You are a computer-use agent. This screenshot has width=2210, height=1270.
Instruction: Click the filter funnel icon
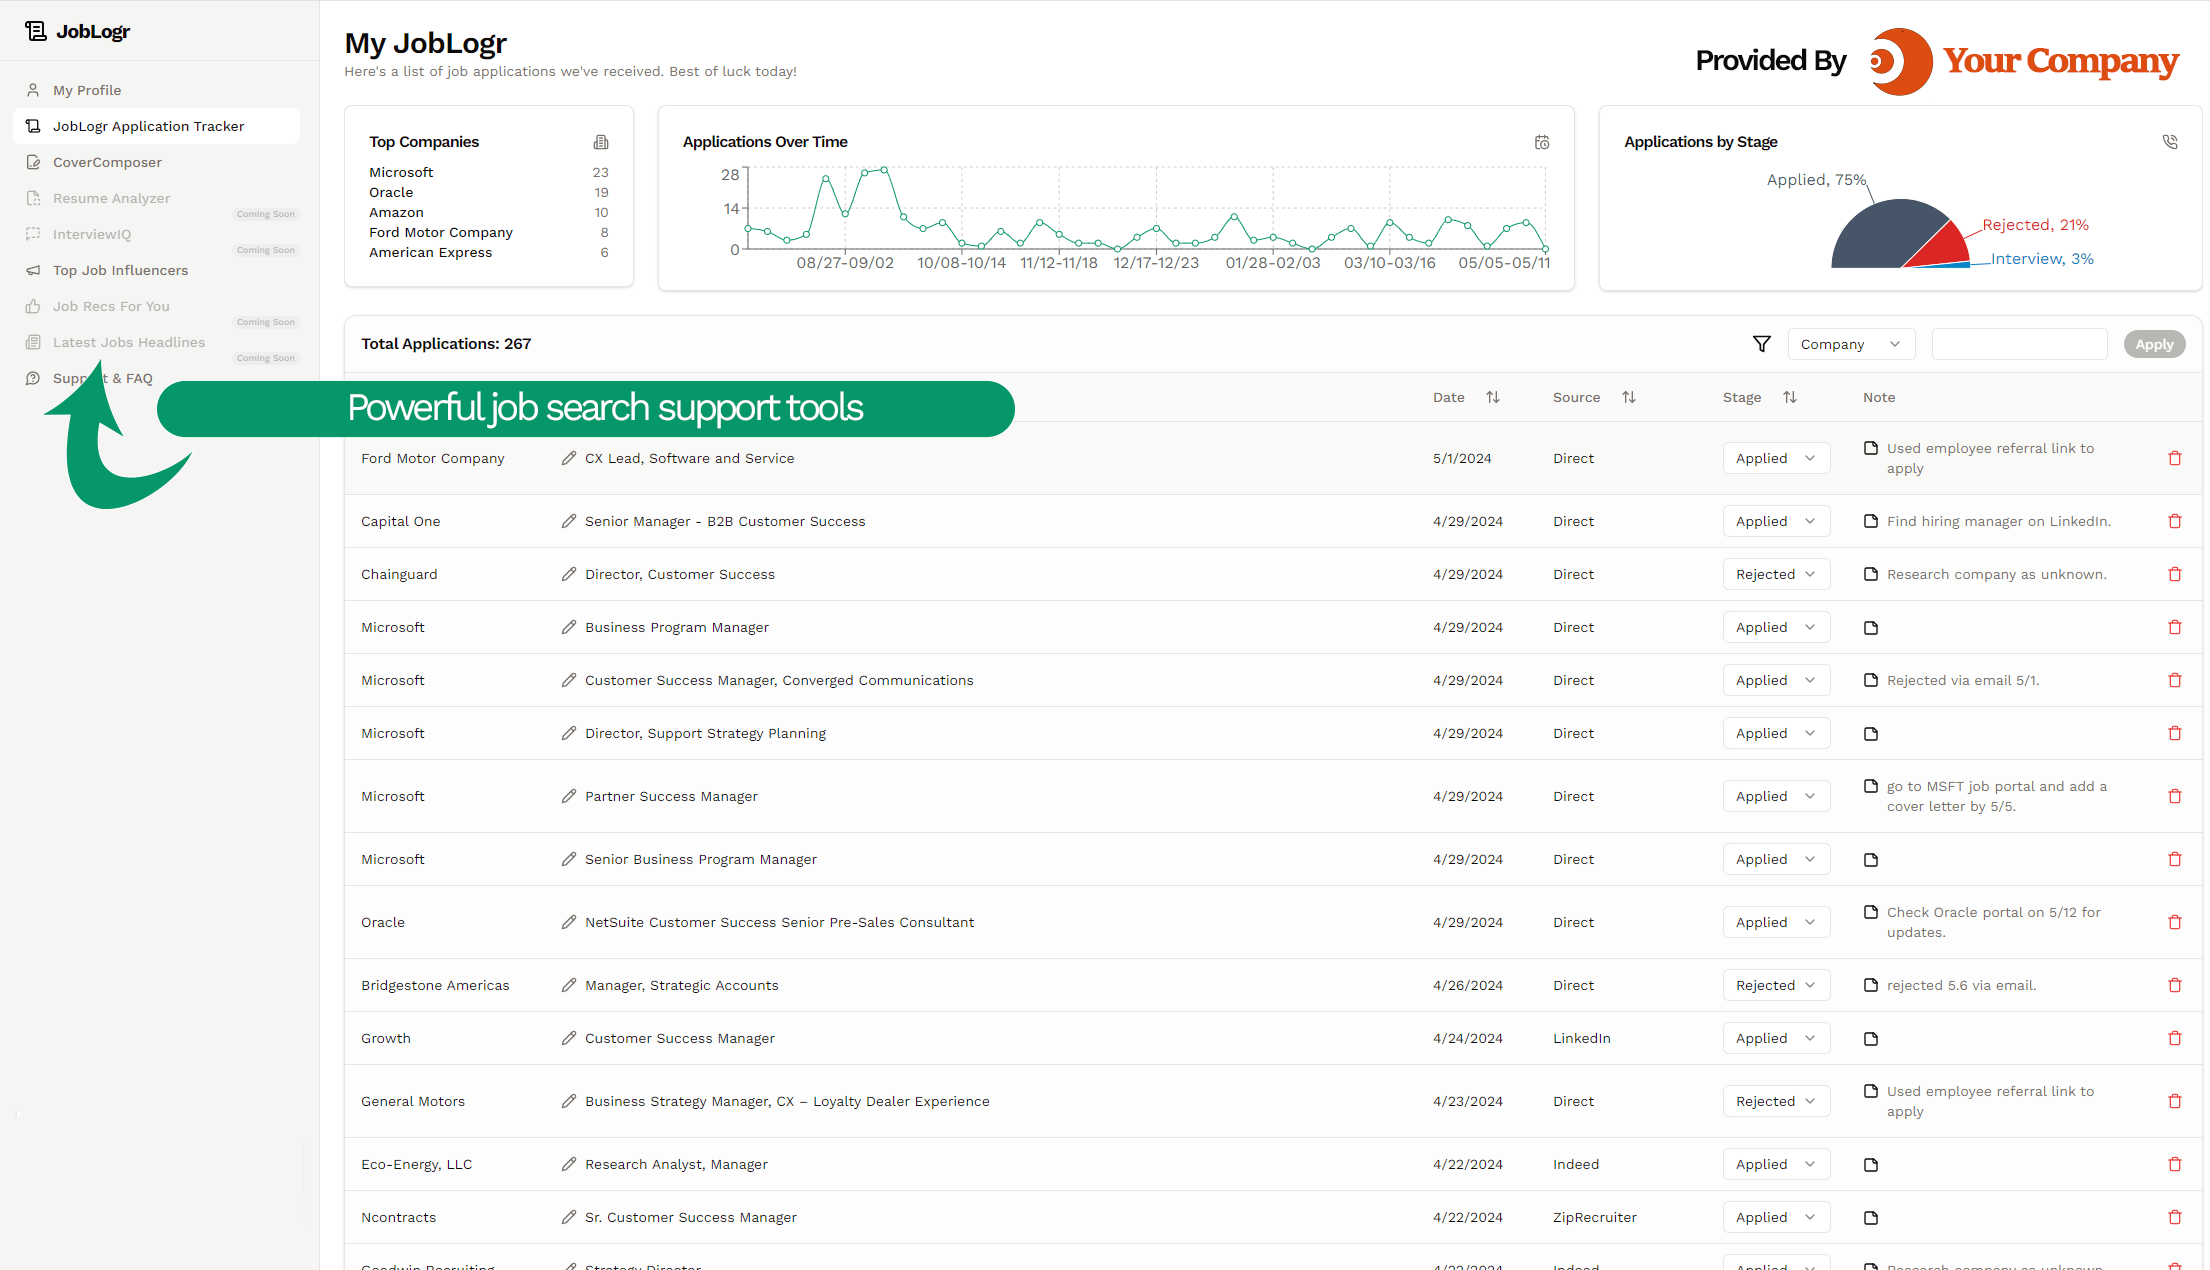click(1762, 344)
